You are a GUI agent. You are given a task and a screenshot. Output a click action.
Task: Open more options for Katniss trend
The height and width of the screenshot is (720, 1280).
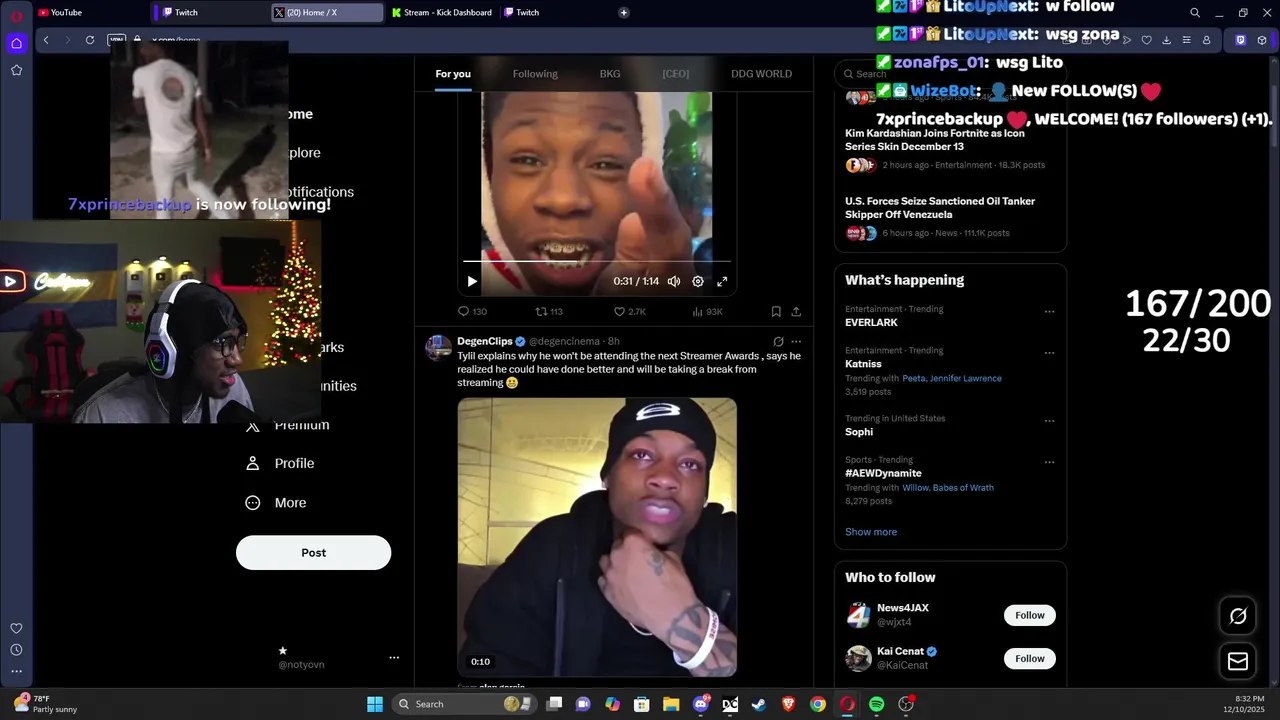pos(1049,352)
